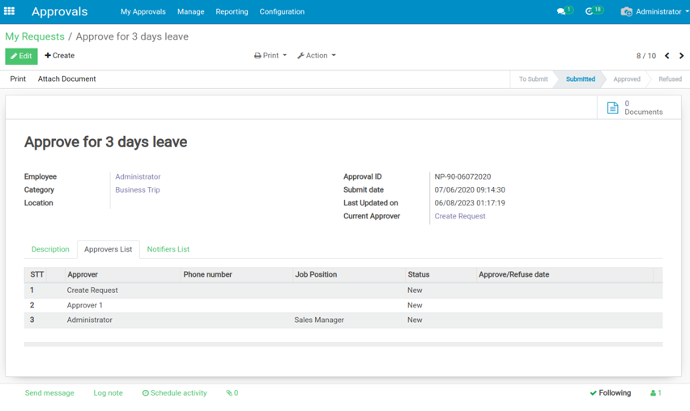
Task: Go back to My Requests breadcrumb
Action: 35,37
